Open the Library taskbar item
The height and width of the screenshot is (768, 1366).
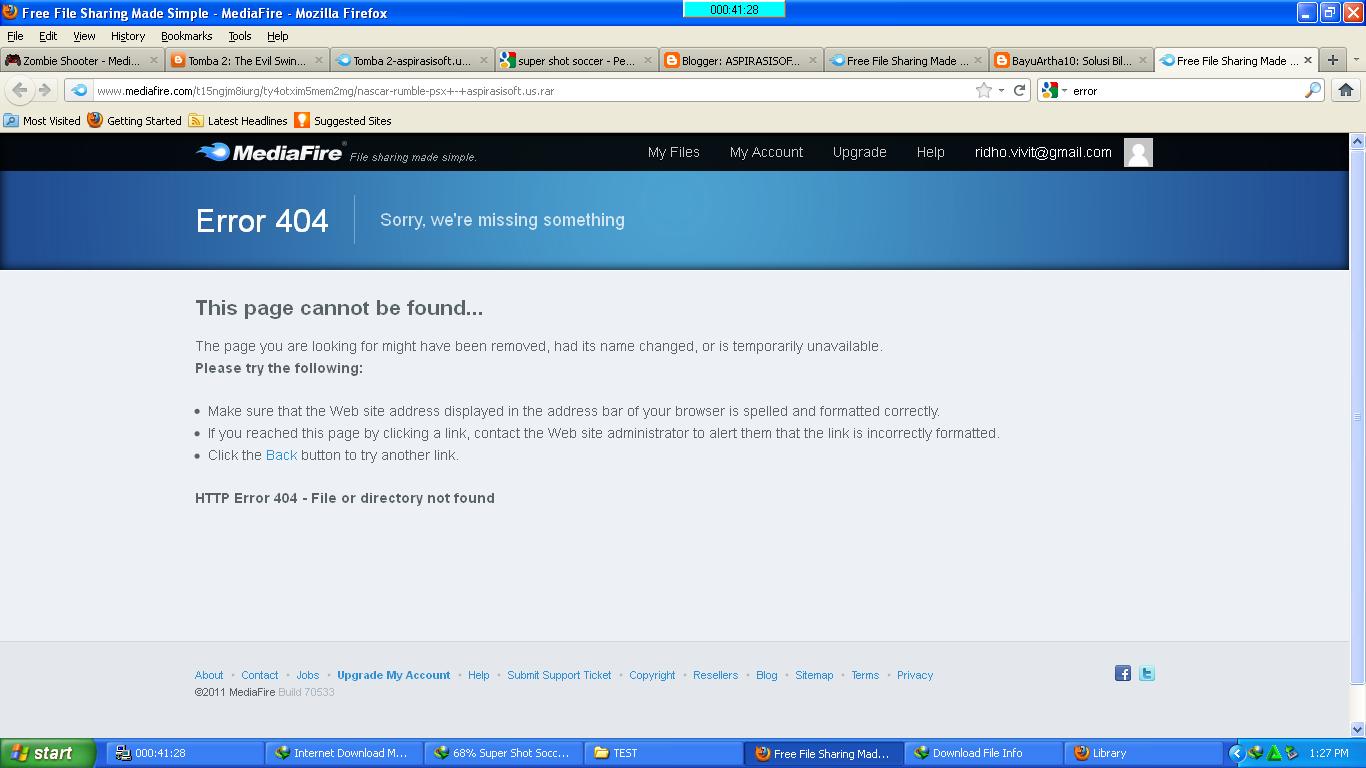click(x=1143, y=753)
